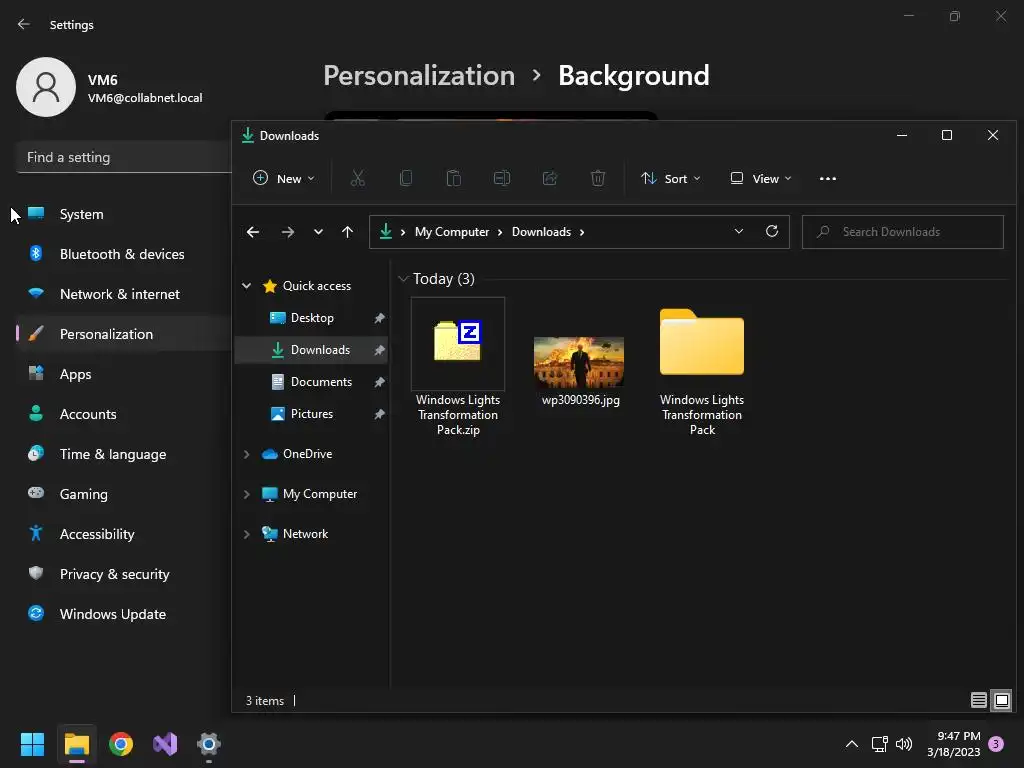
Task: Open Accounts settings page
Action: 124,414
